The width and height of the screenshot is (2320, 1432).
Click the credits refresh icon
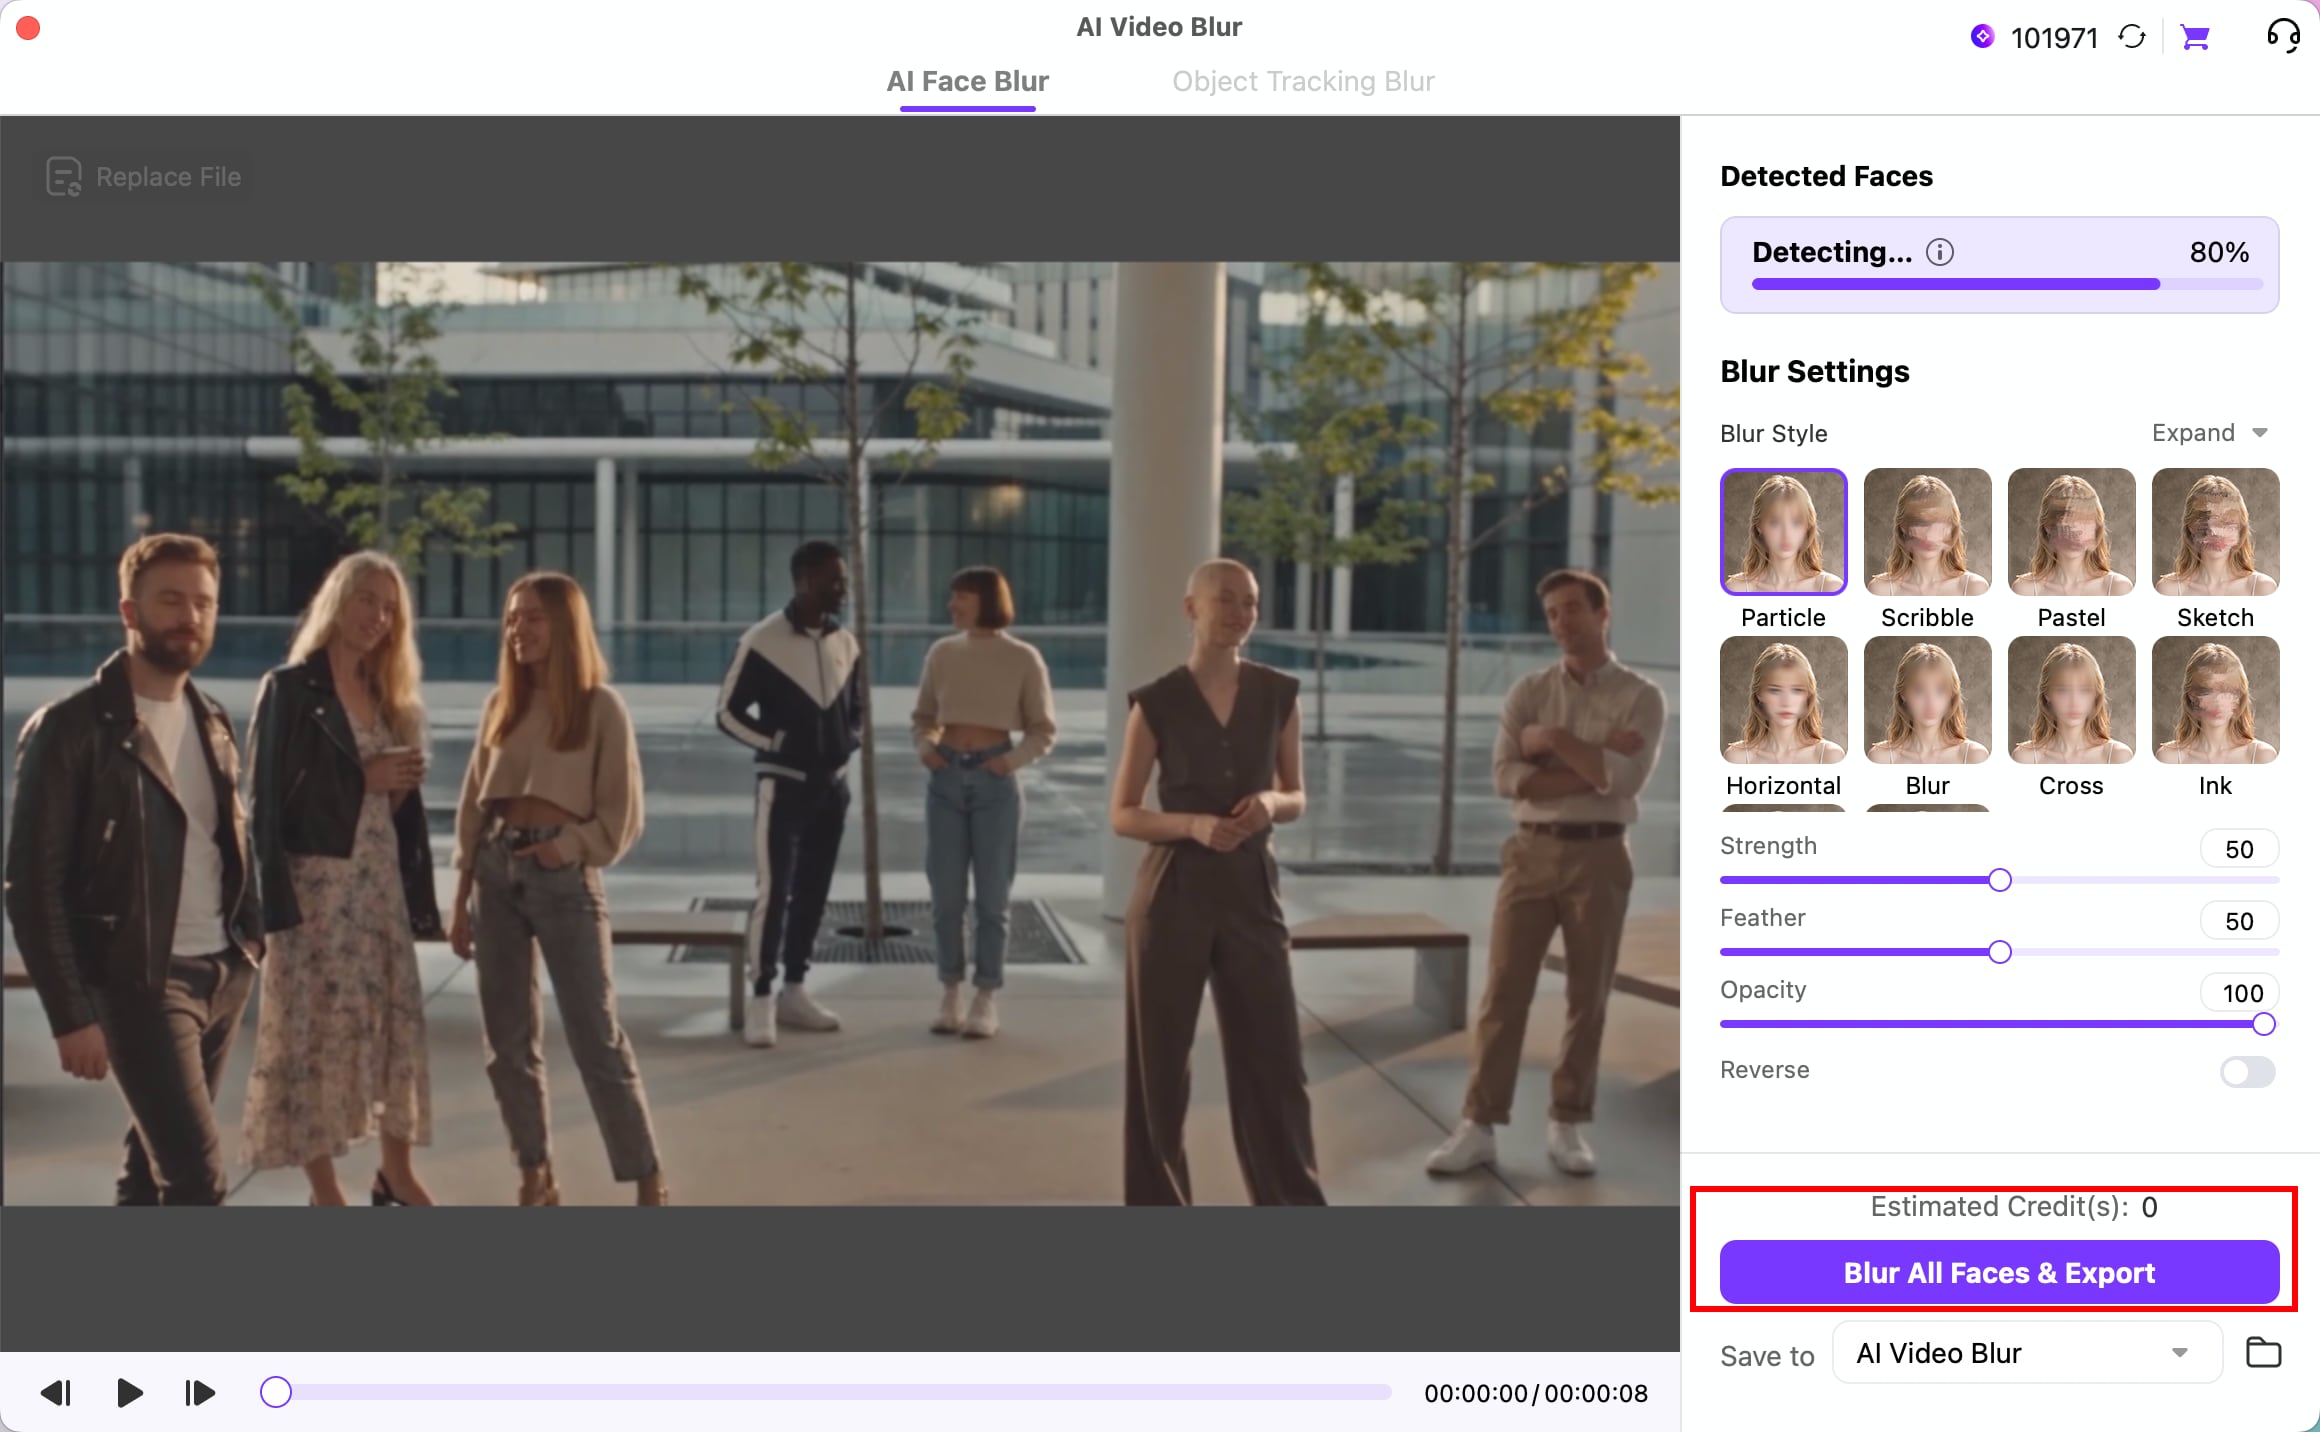2132,37
